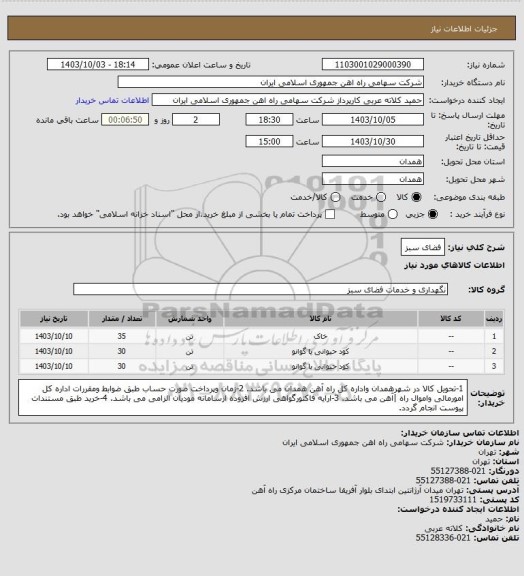Screen dimensions: 524x576
Task: Click quantity 30 in the third row
Action: 122,367
